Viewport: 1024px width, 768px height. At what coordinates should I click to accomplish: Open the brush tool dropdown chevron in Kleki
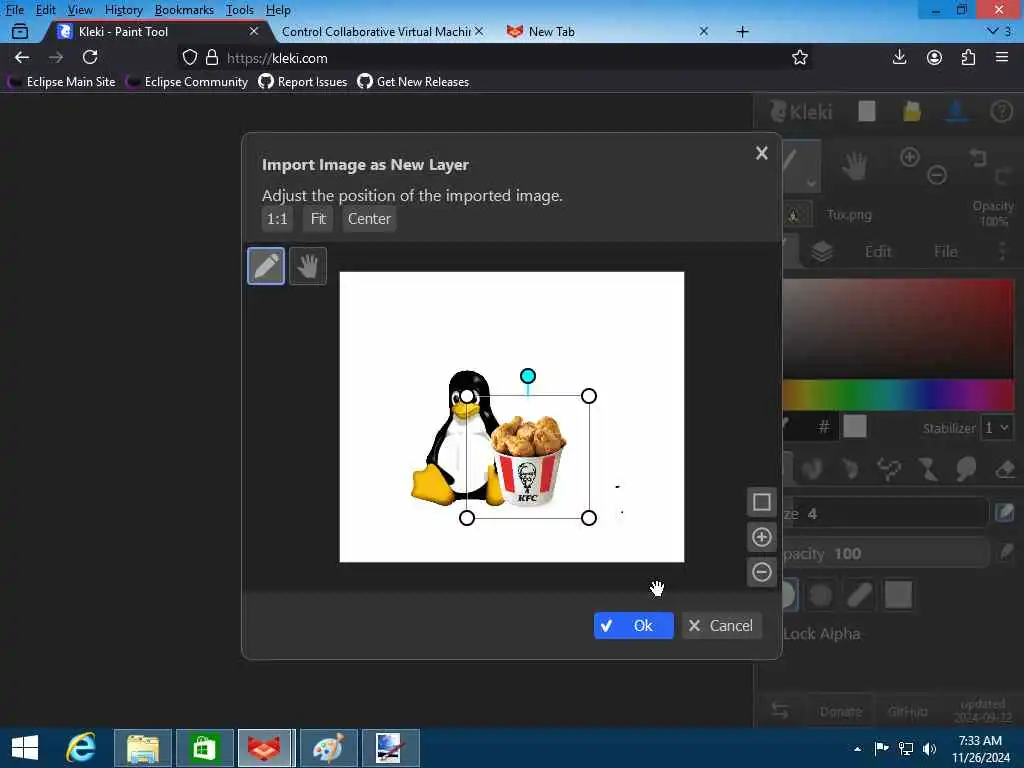point(811,183)
